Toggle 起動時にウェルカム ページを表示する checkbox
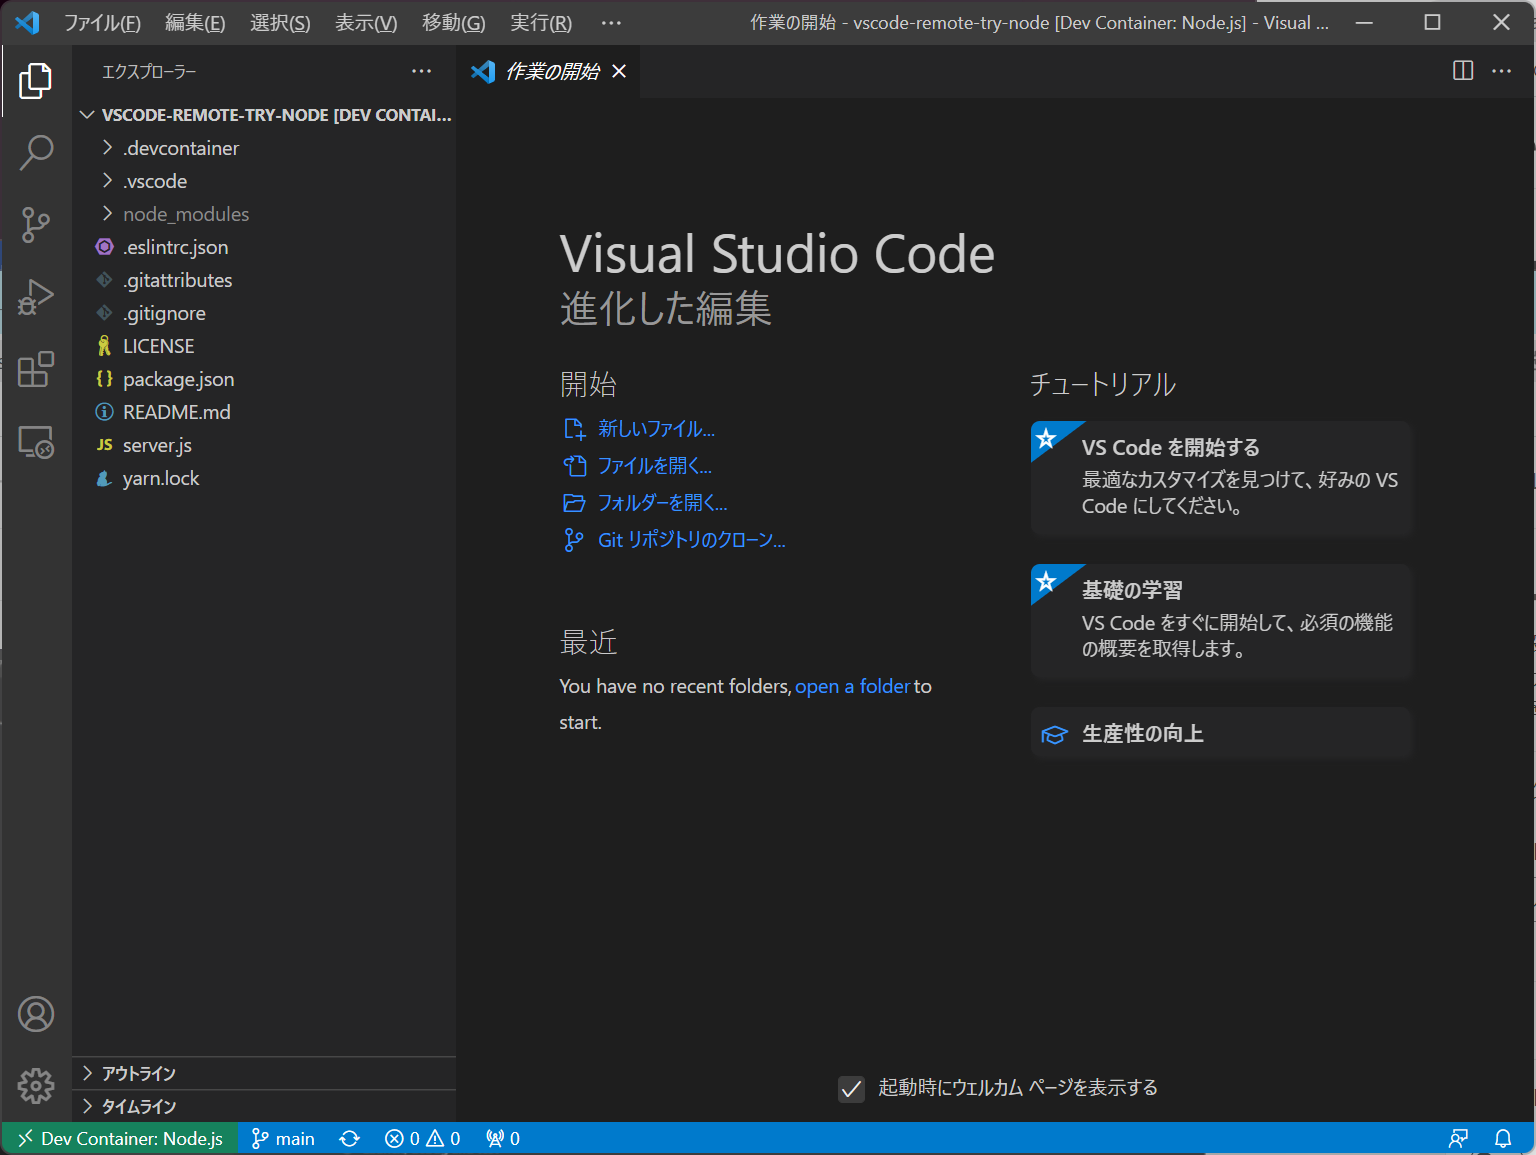Screen dimensions: 1536x1155 851,1089
